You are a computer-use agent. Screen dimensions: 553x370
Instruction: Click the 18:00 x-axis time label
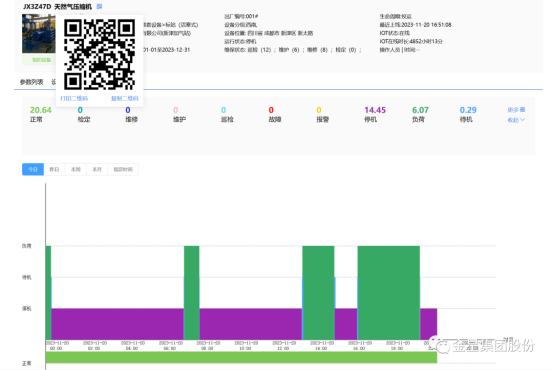click(x=397, y=345)
